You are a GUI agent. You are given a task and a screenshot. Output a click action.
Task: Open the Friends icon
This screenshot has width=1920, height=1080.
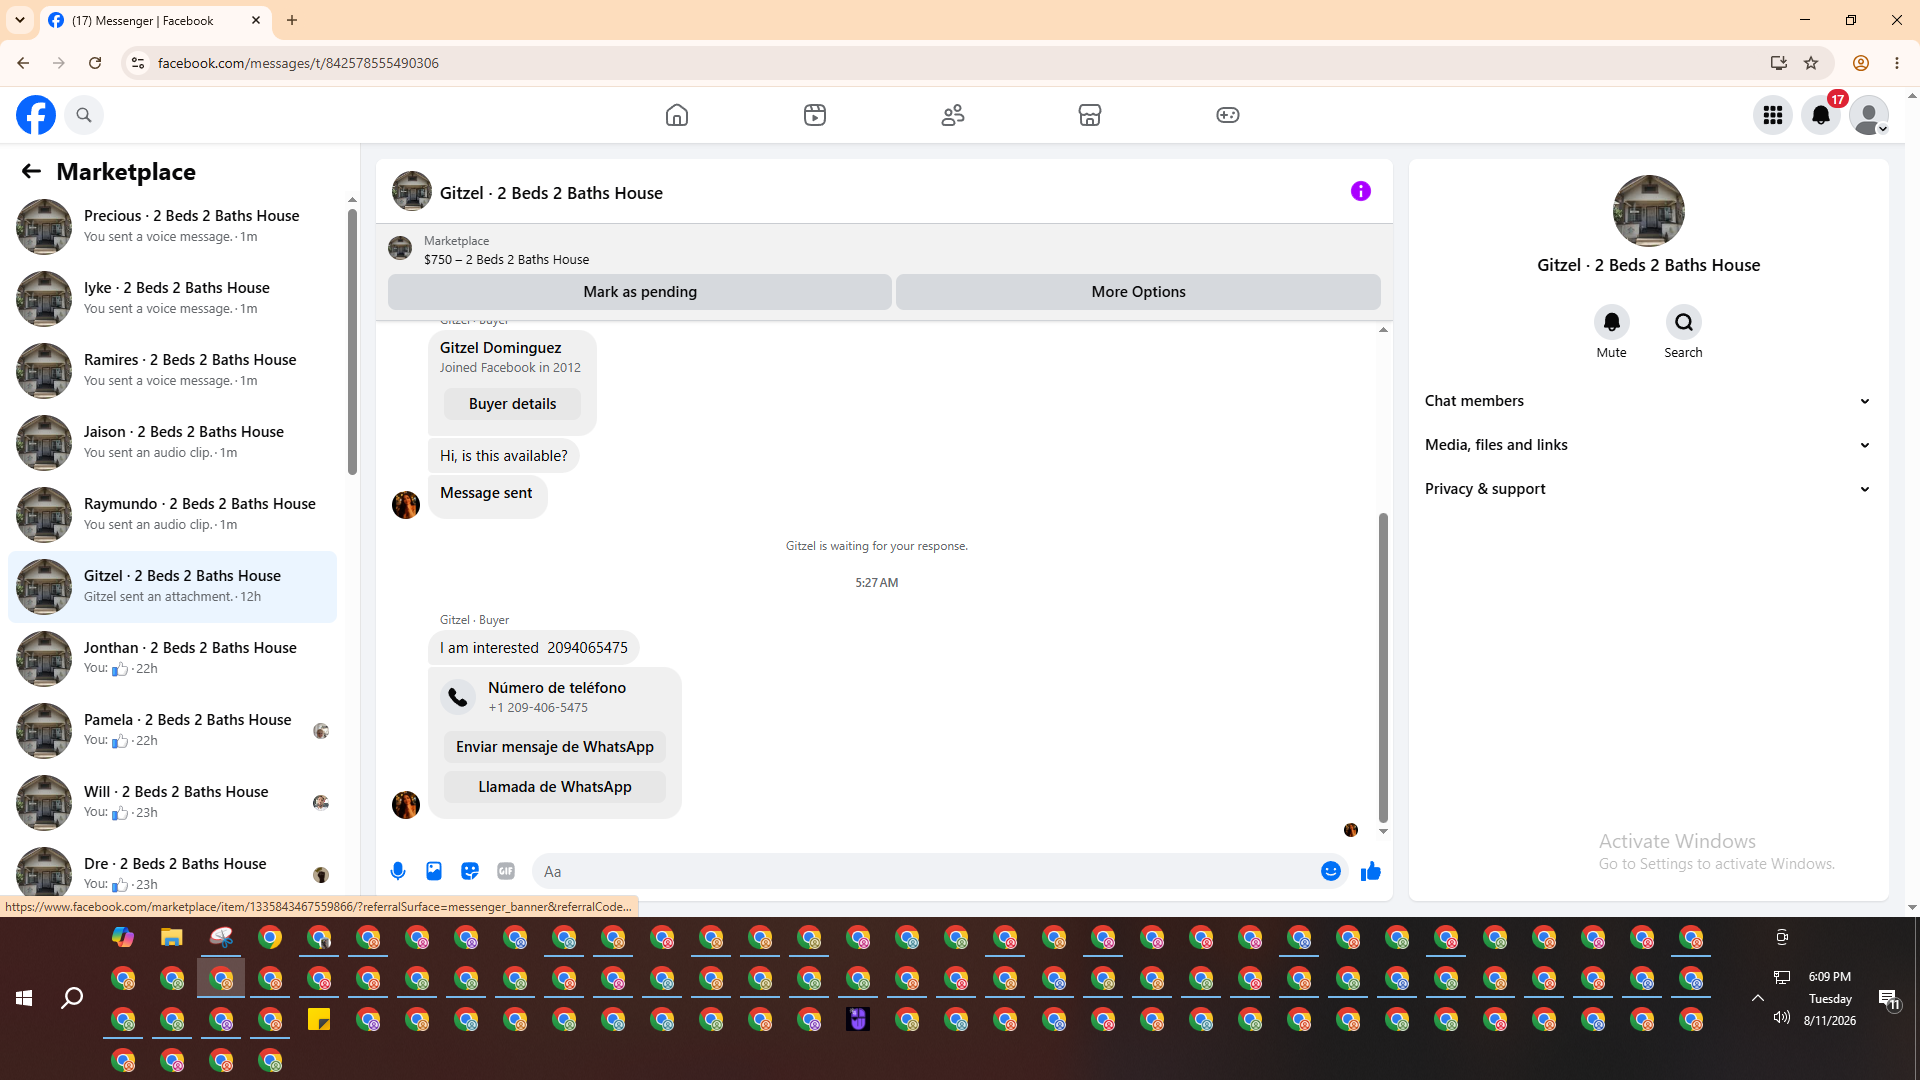pyautogui.click(x=953, y=115)
